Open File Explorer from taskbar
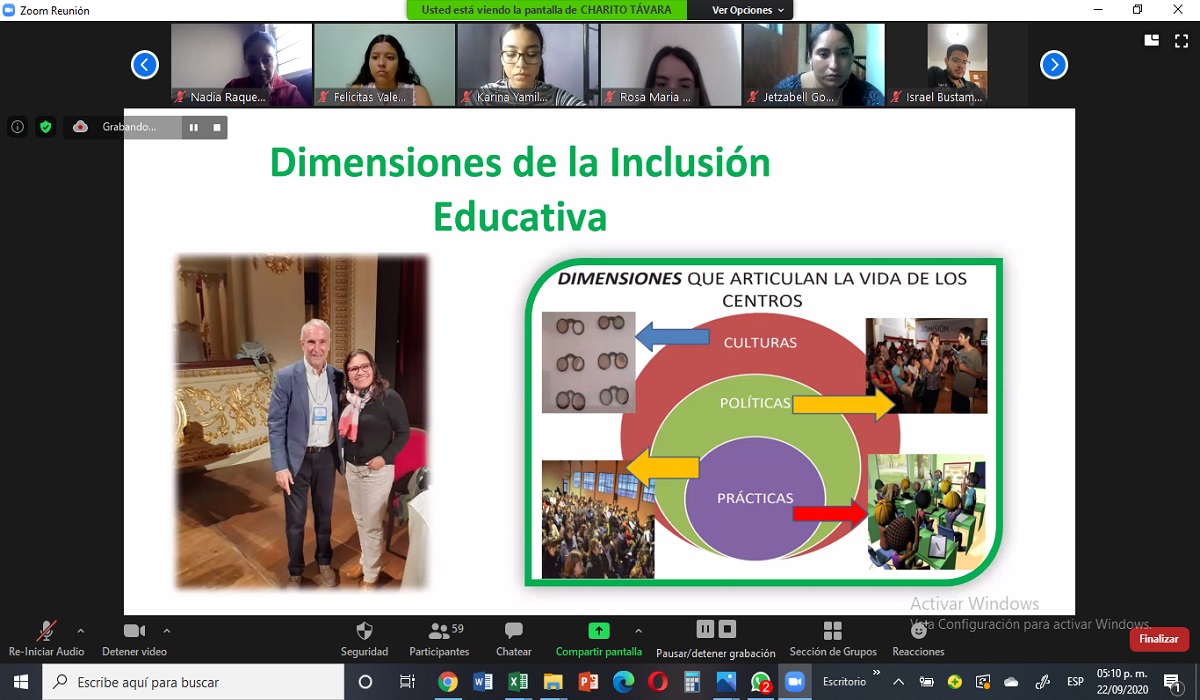 552,682
